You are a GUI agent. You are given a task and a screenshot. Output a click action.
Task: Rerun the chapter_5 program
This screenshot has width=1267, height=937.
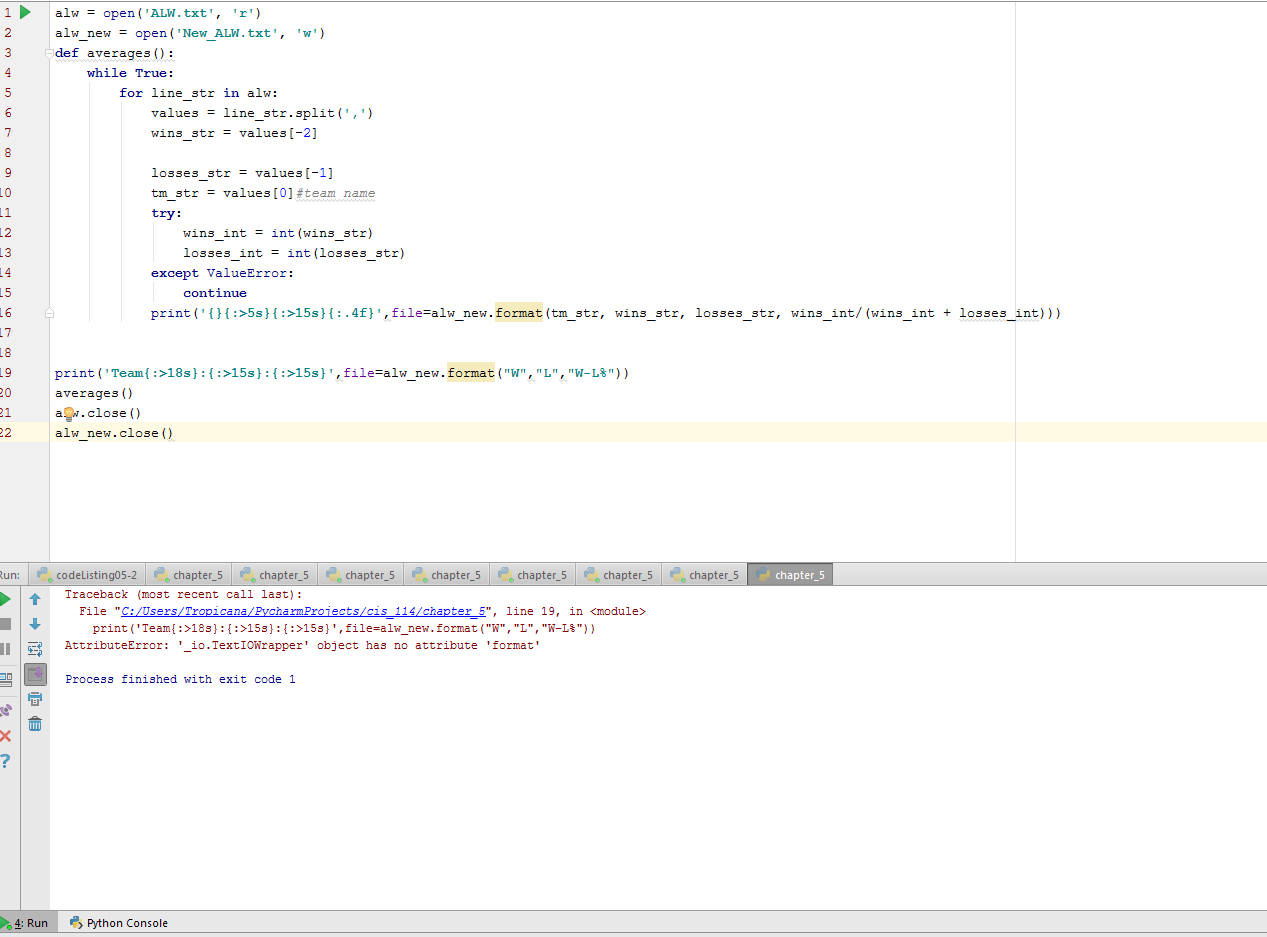click(x=4, y=598)
